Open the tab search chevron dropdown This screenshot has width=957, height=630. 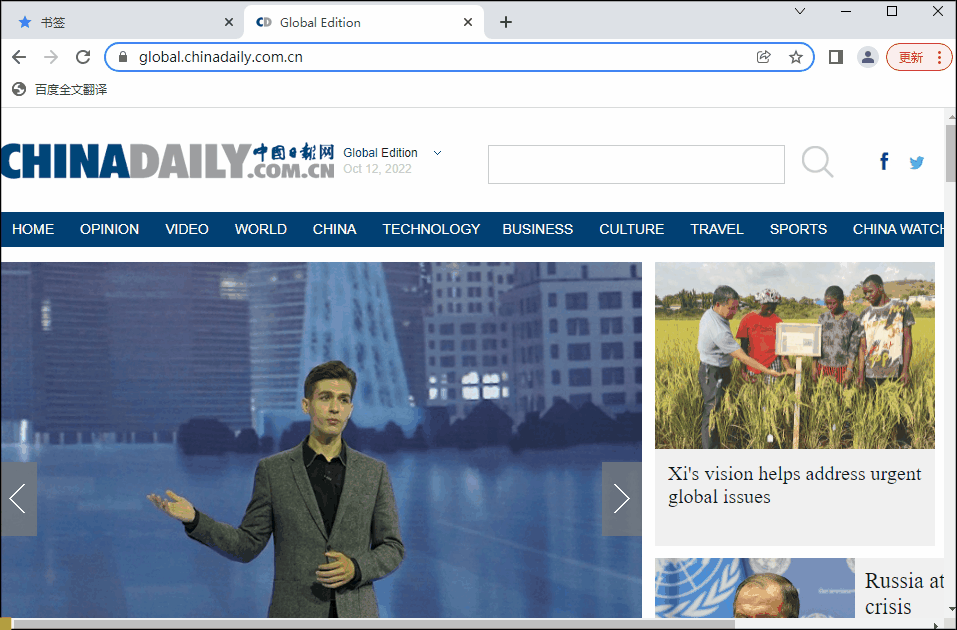(x=800, y=11)
